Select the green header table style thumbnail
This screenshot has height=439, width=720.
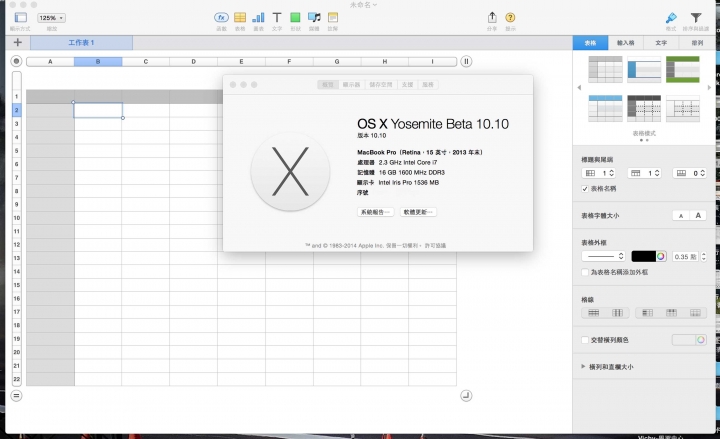(683, 69)
